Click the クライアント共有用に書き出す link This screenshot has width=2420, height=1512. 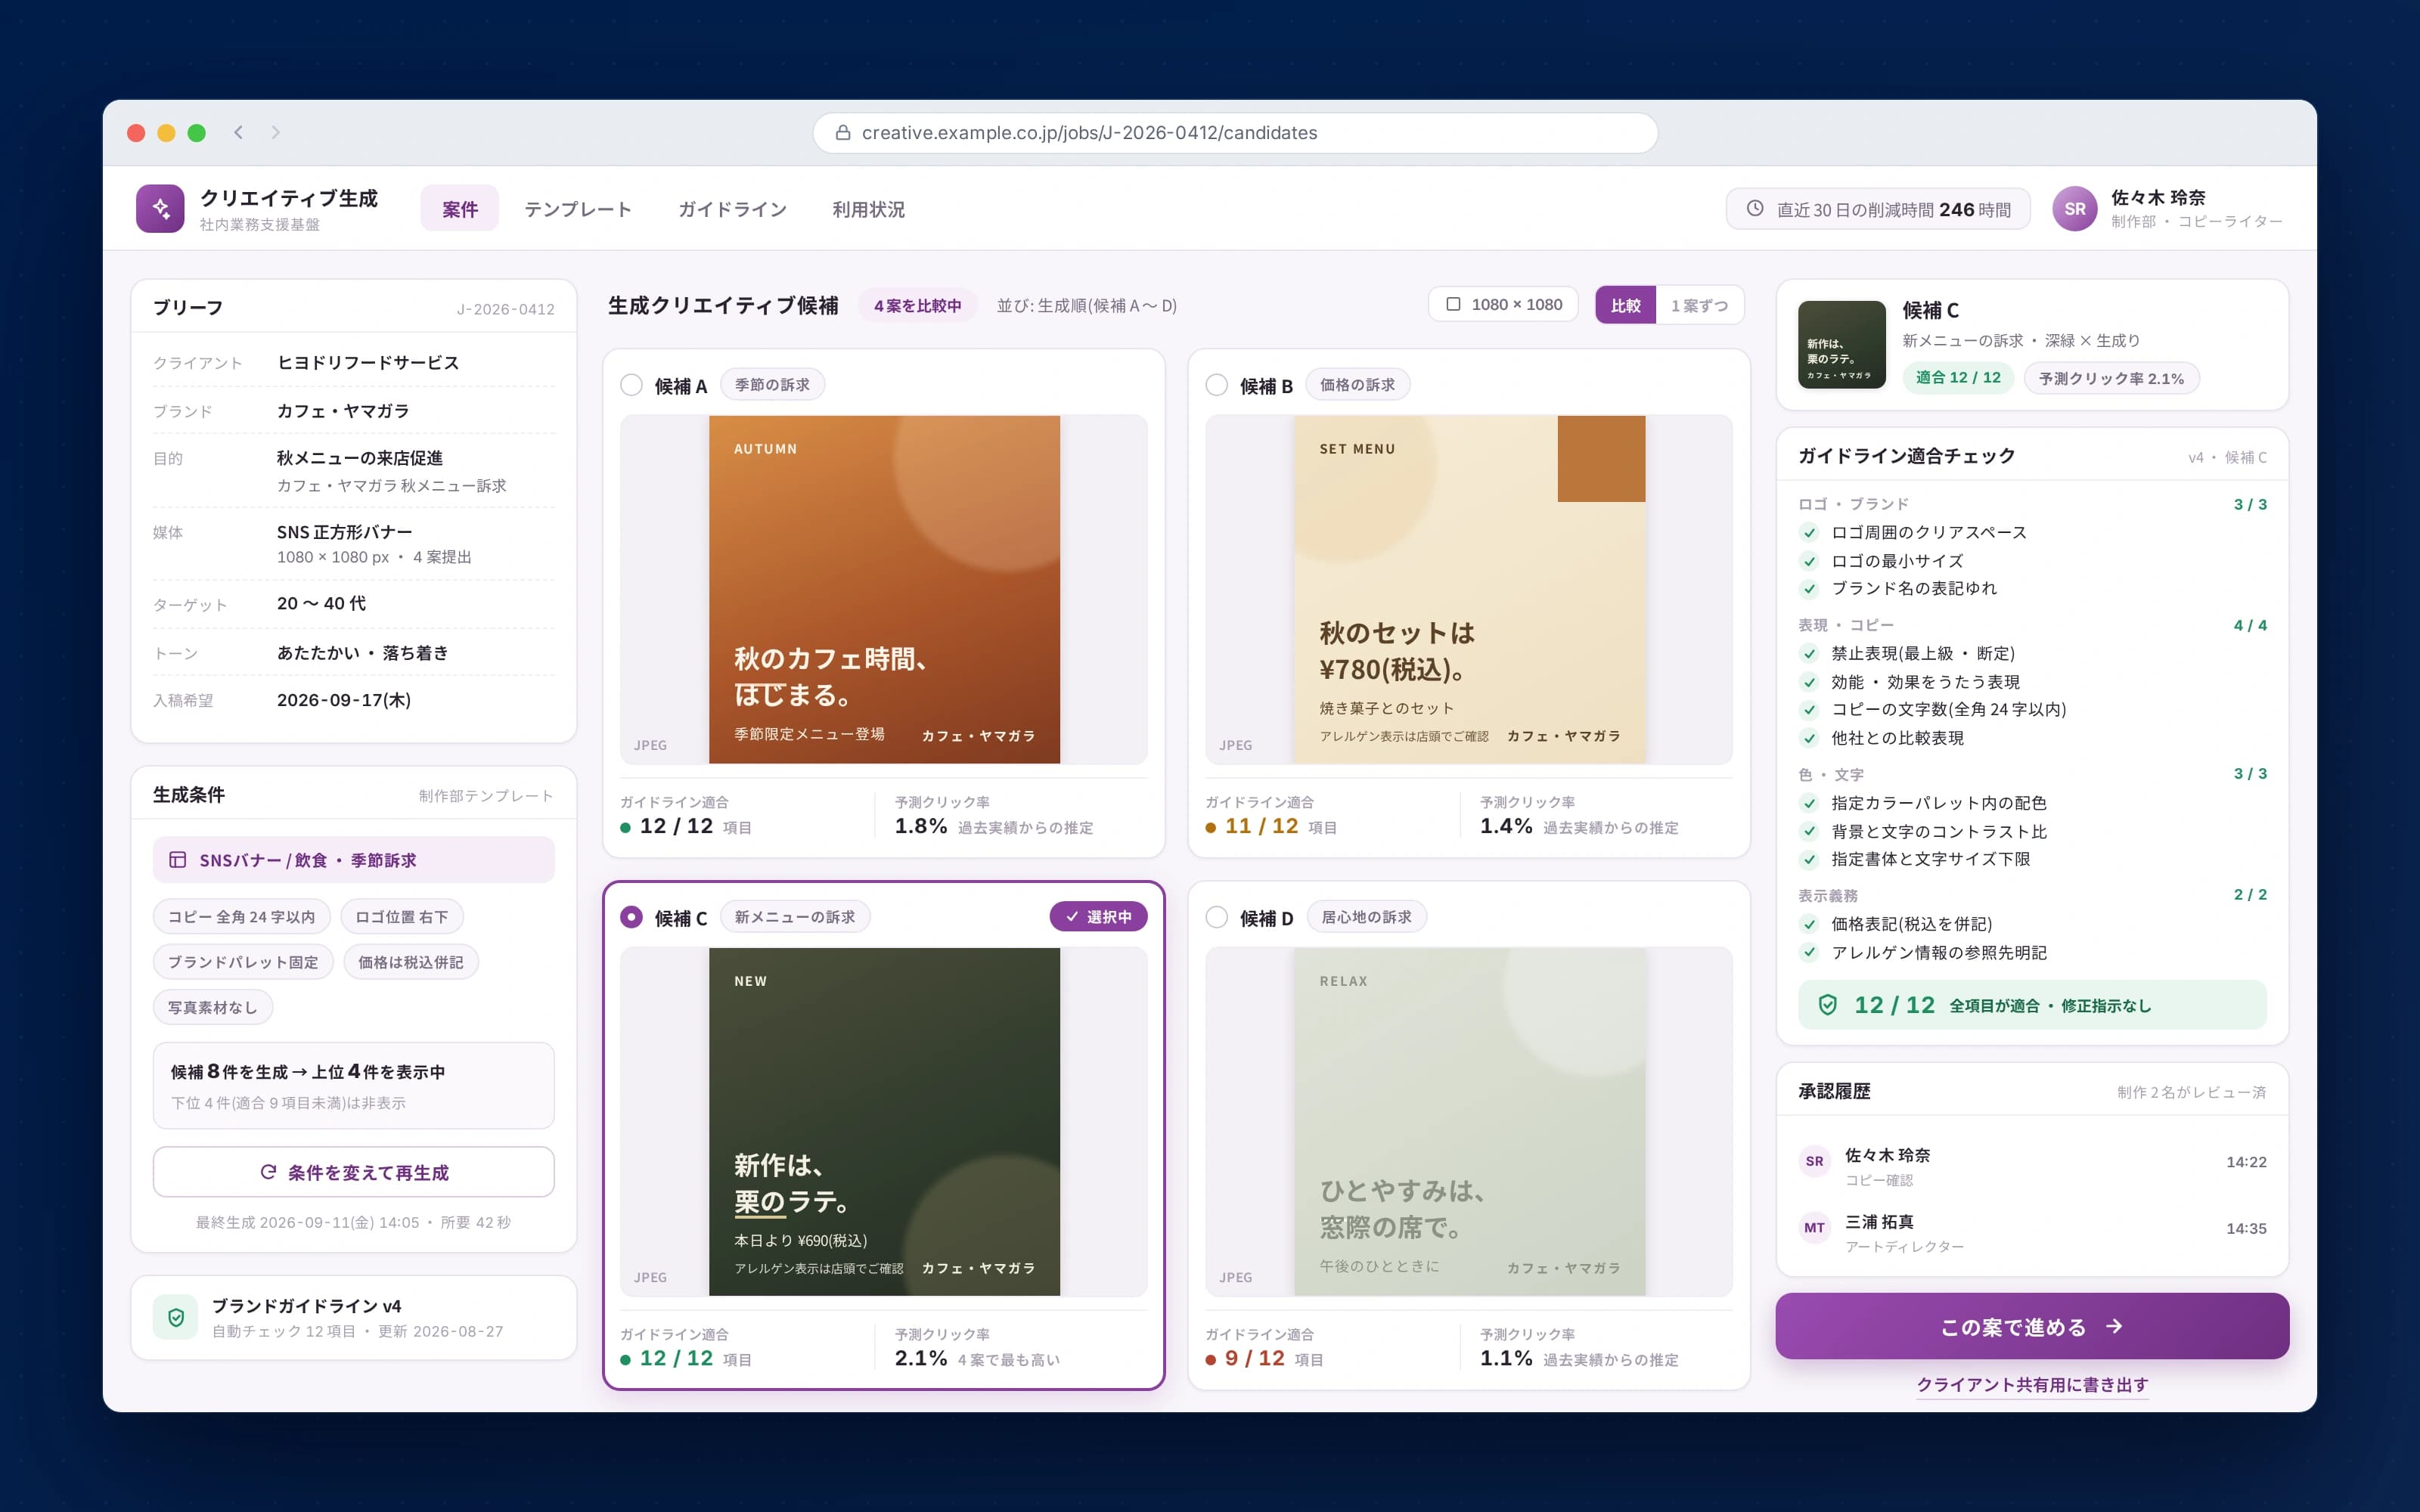tap(2031, 1384)
